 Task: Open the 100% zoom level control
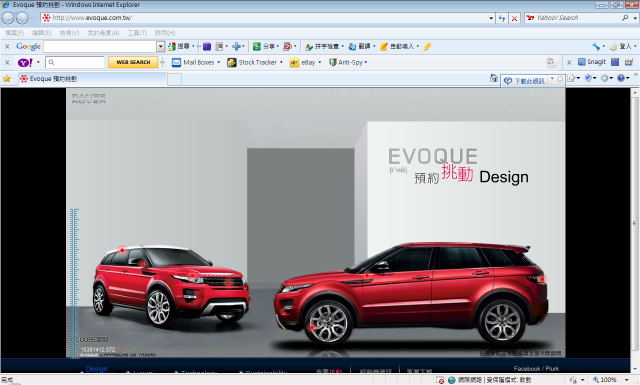(611, 380)
